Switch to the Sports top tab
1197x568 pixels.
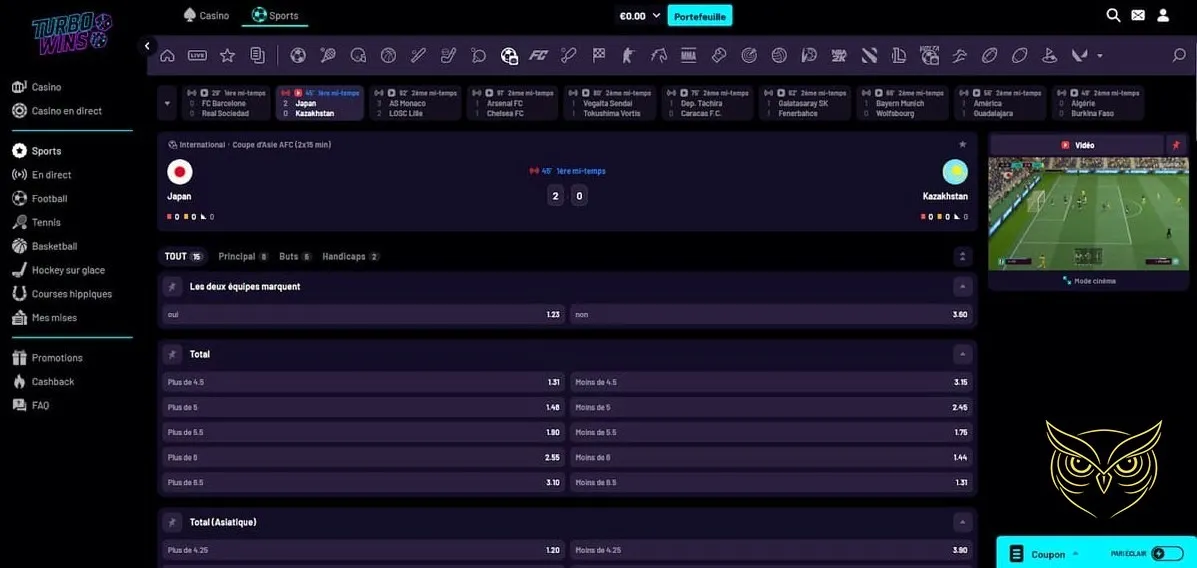[x=275, y=15]
